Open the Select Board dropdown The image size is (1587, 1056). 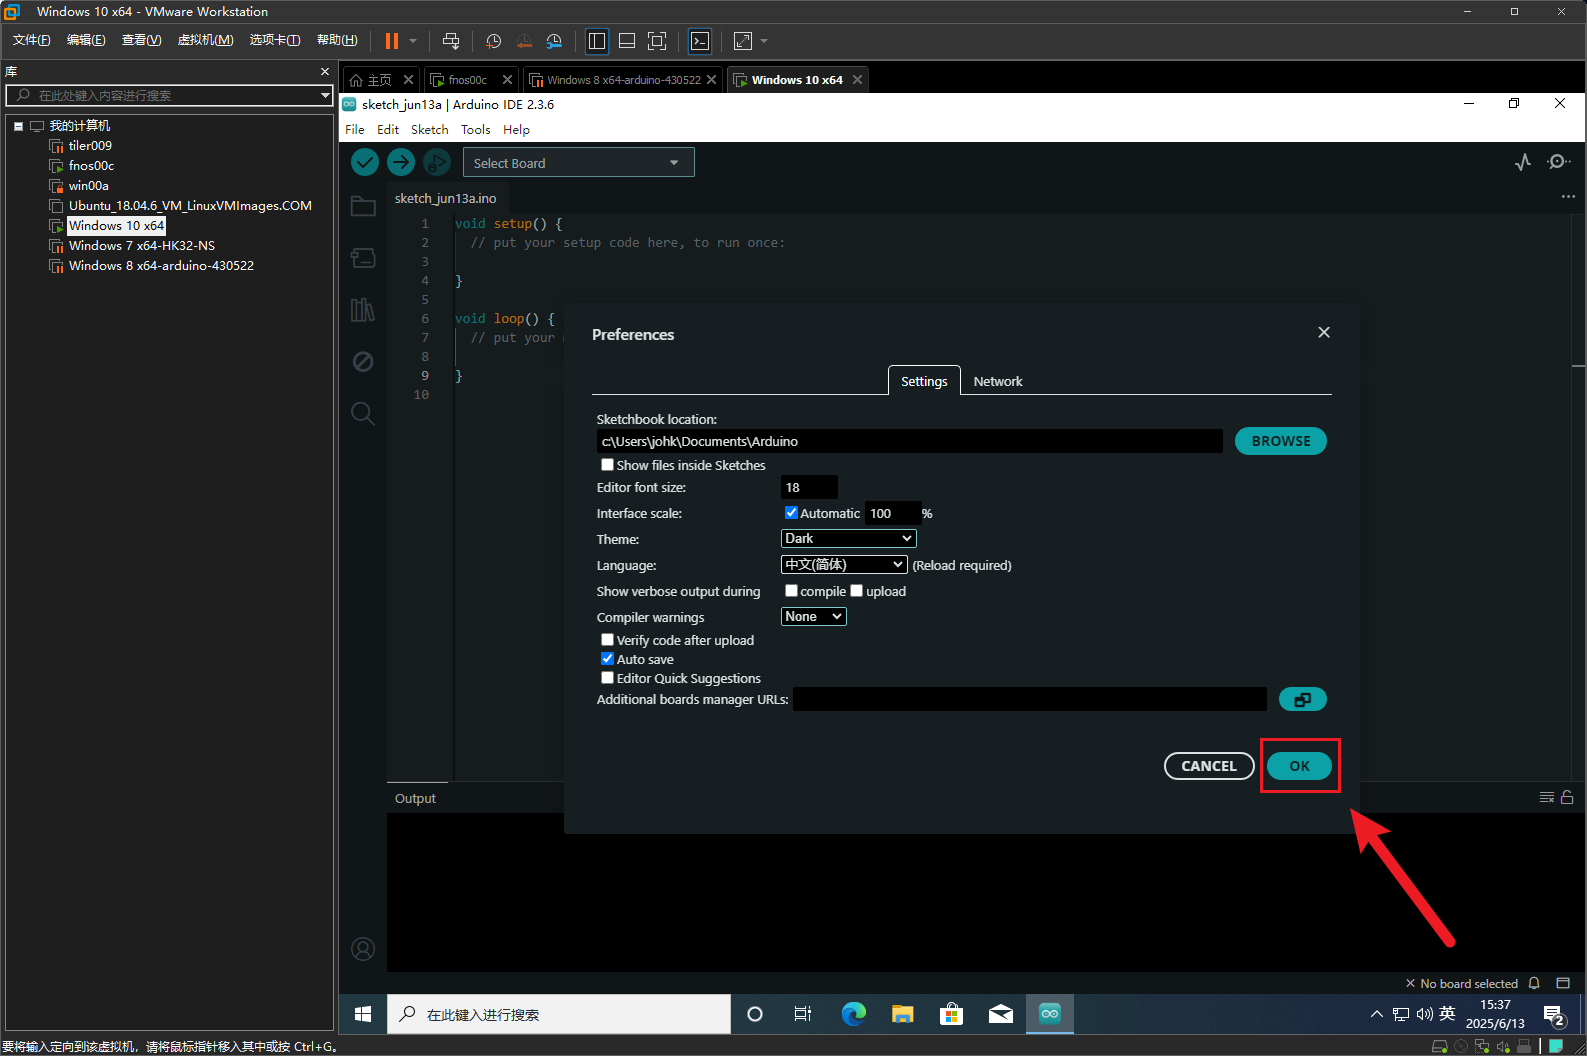tap(578, 162)
